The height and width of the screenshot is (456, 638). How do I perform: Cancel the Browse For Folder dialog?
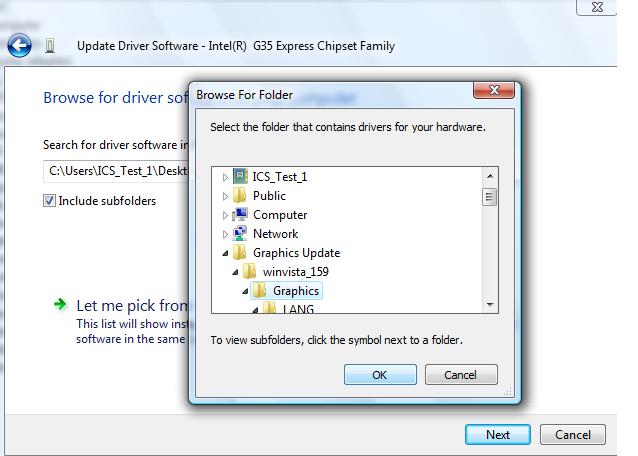pyautogui.click(x=461, y=375)
